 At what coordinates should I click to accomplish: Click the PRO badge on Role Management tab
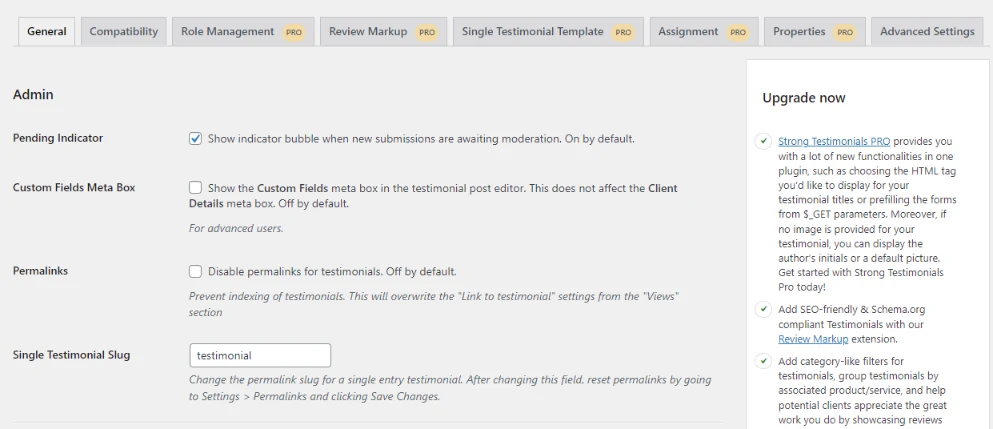(x=293, y=32)
